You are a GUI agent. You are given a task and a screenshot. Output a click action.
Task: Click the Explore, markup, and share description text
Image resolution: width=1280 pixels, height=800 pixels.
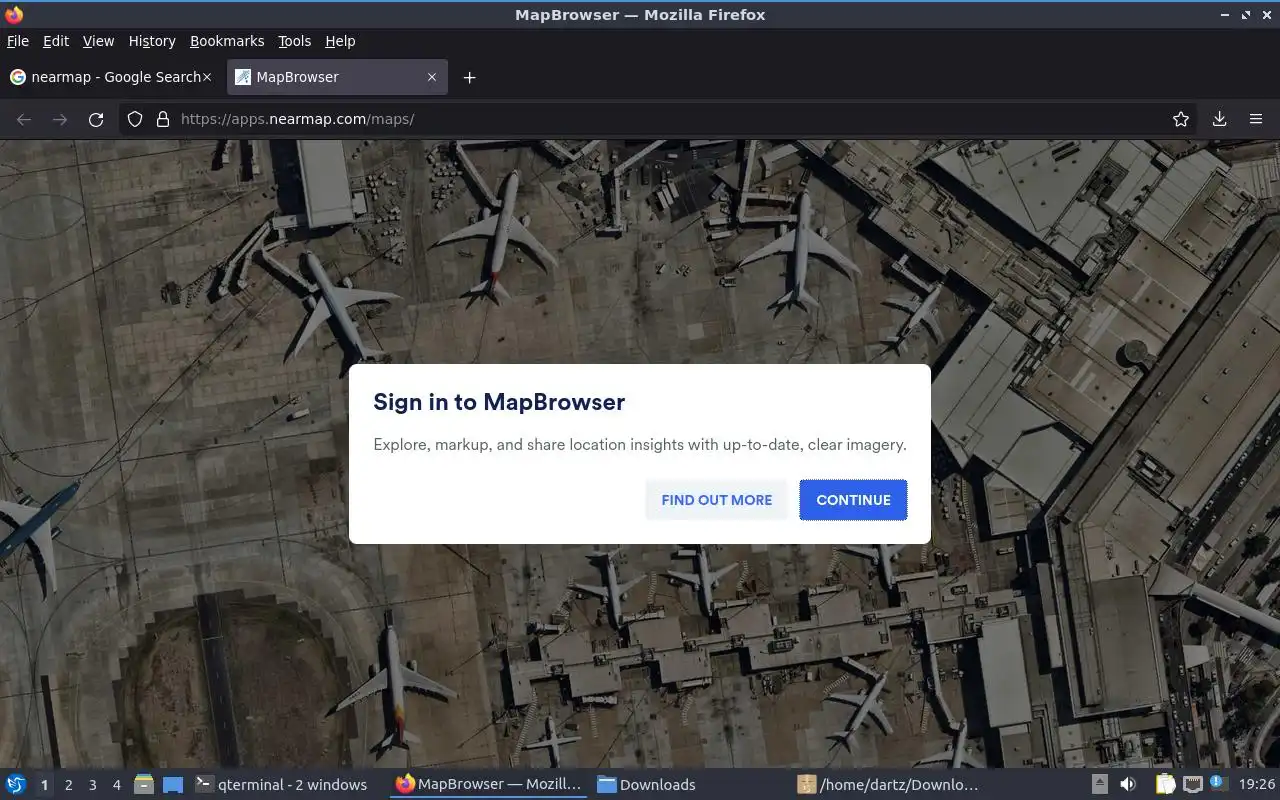pyautogui.click(x=640, y=445)
